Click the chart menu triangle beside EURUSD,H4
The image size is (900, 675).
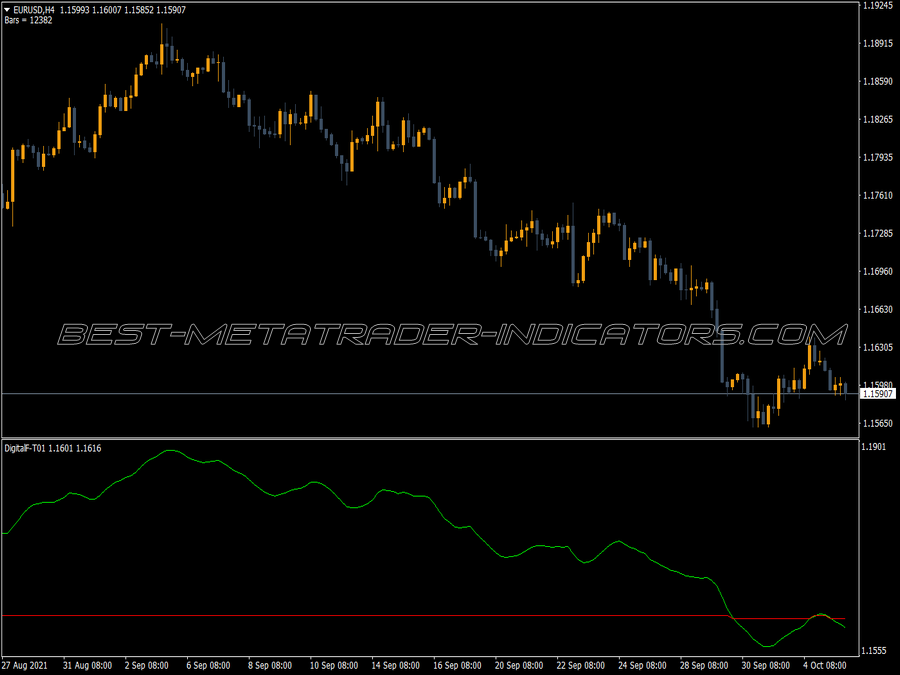[x=7, y=10]
